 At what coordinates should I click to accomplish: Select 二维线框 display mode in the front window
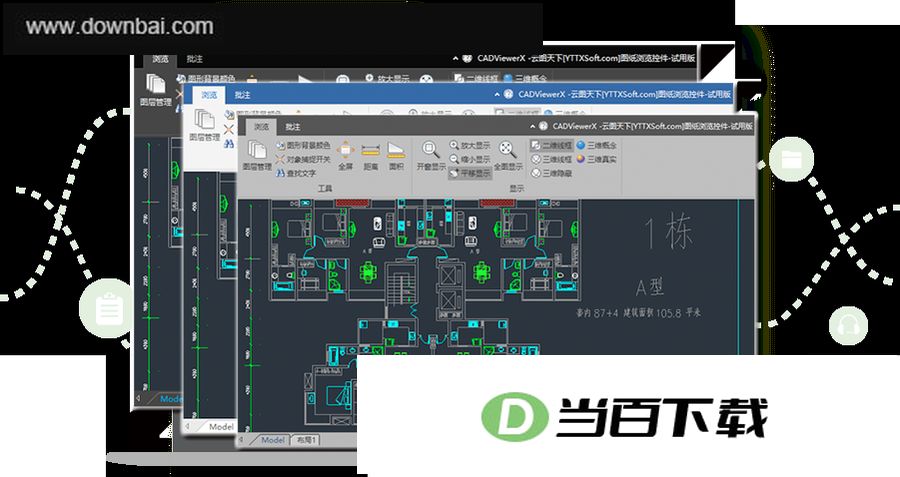[x=552, y=145]
